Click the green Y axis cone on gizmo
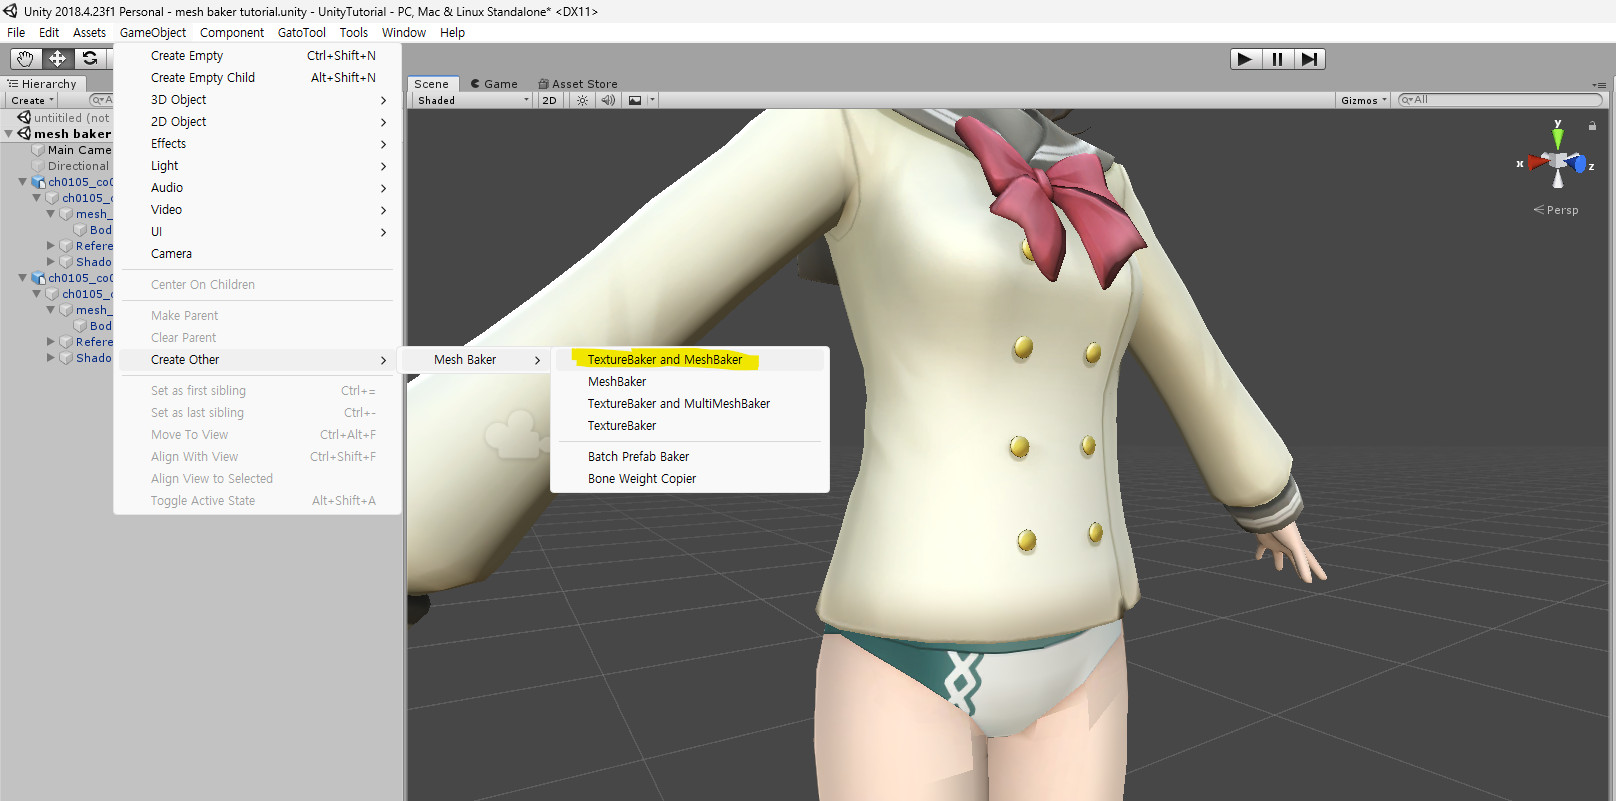1616x801 pixels. (x=1557, y=136)
